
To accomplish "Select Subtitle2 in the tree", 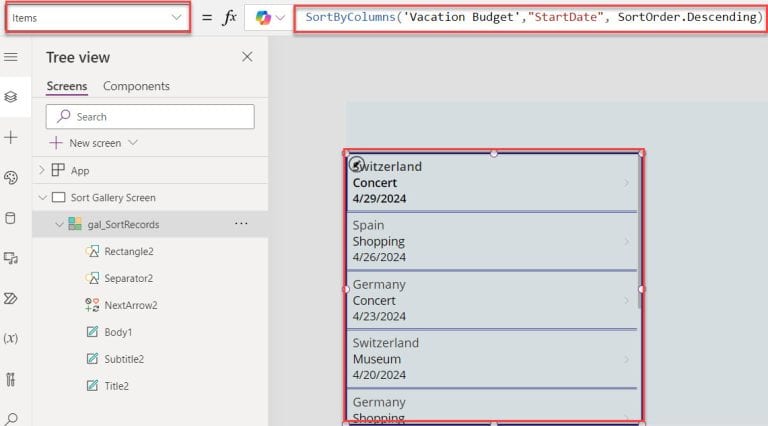I will pos(124,359).
